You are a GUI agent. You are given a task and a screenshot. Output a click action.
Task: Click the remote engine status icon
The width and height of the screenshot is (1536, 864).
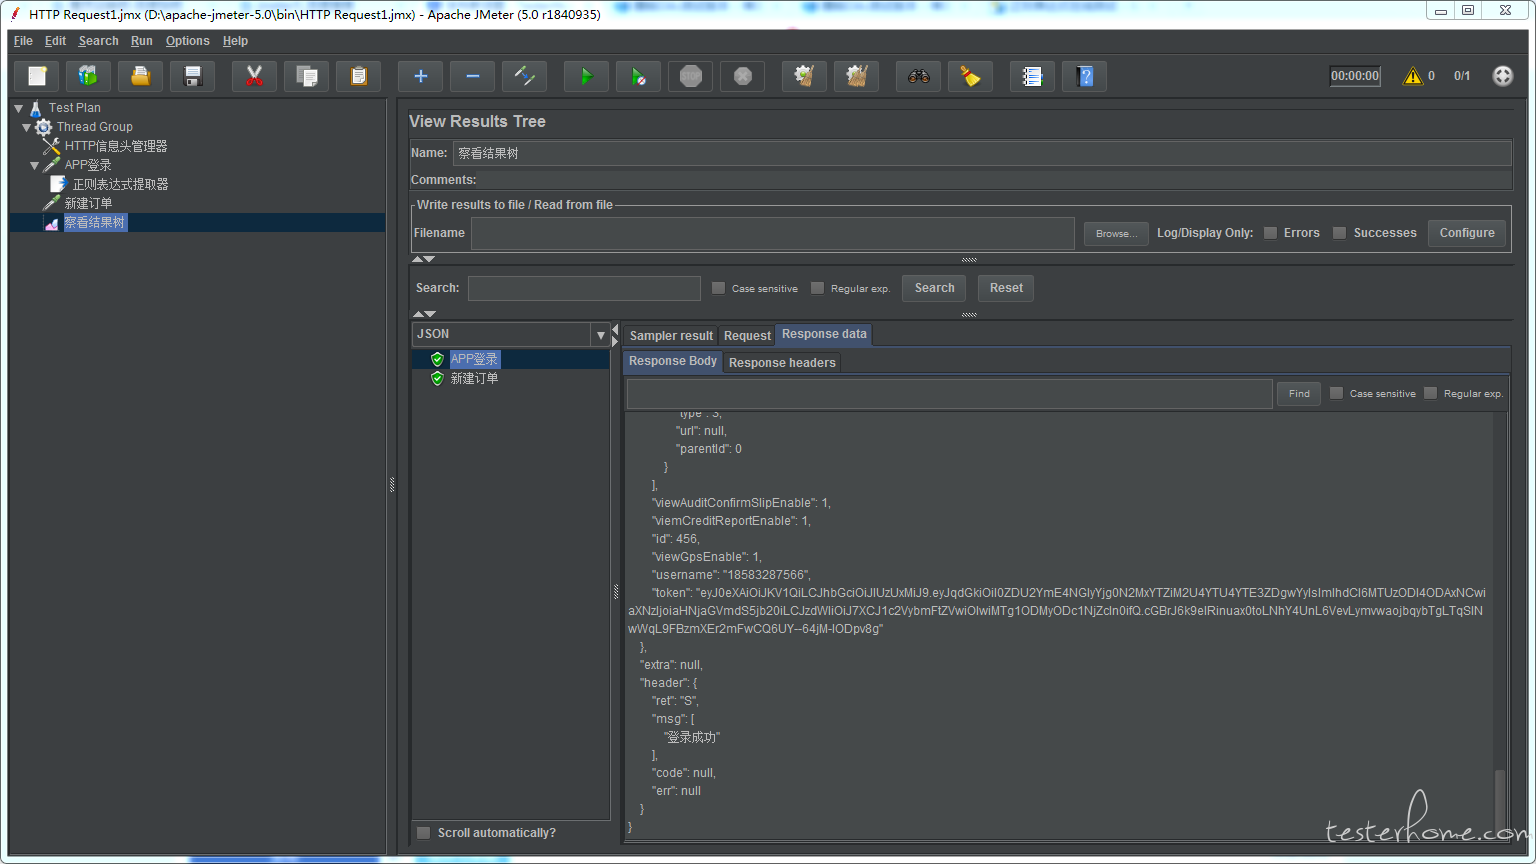pyautogui.click(x=1502, y=76)
